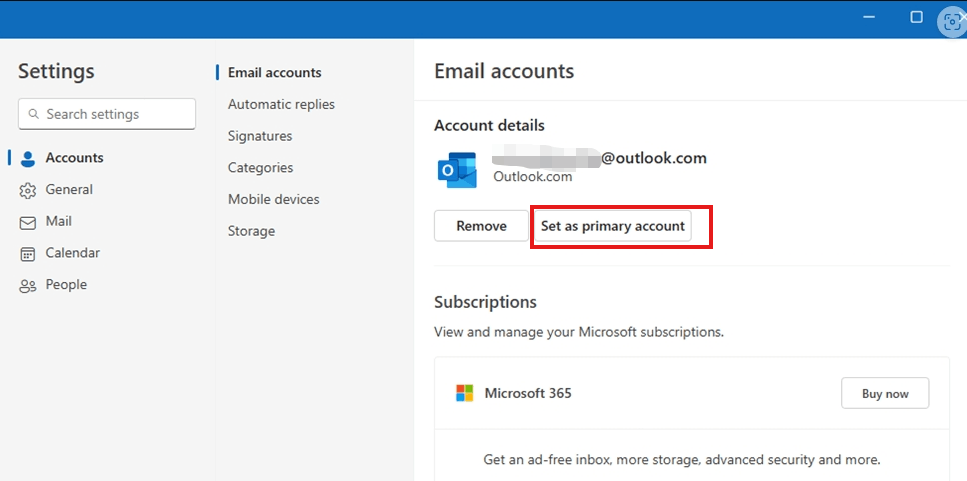Click the 'Get an ad-free inbox' description
Screen dimensions: 967x481
pos(681,460)
